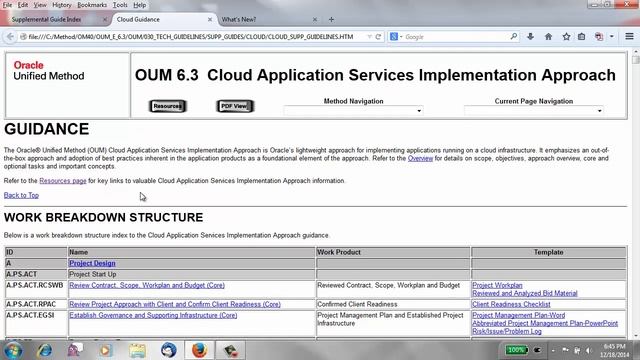The image size is (640, 360).
Task: Close the Cloud Guidance tab
Action: pyautogui.click(x=210, y=19)
